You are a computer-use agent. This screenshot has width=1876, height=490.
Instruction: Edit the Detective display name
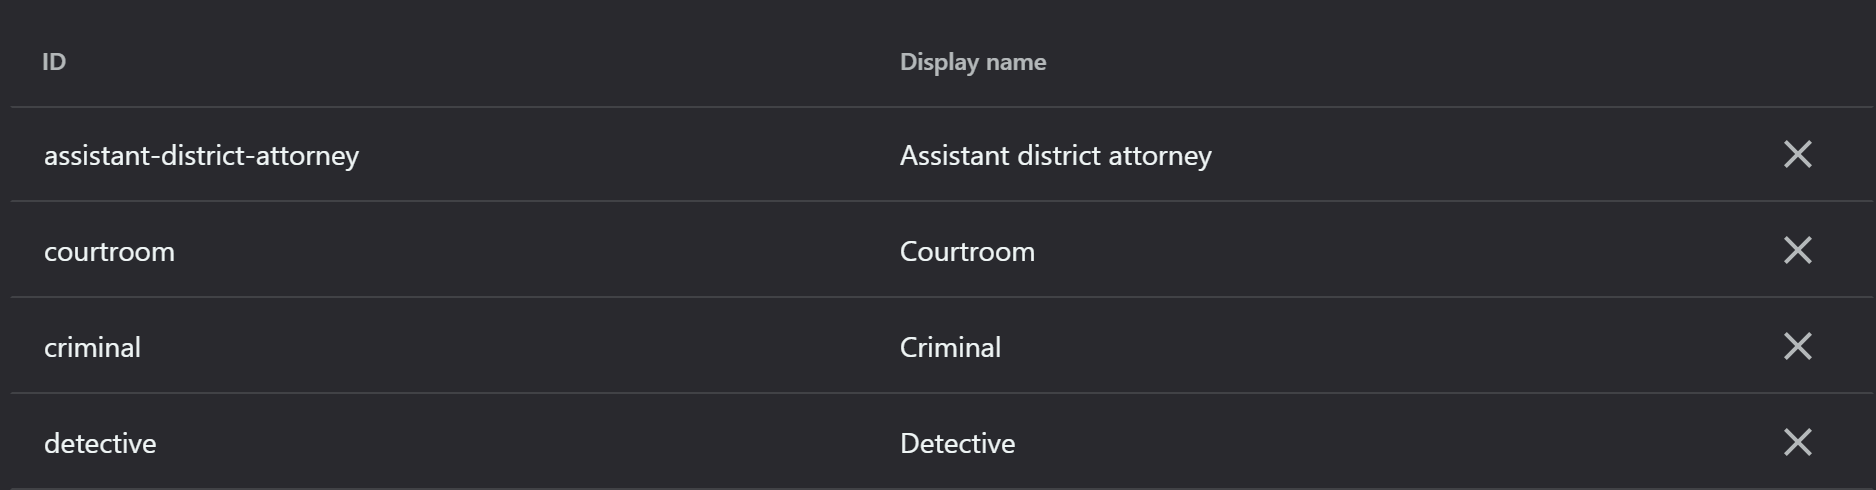[957, 443]
